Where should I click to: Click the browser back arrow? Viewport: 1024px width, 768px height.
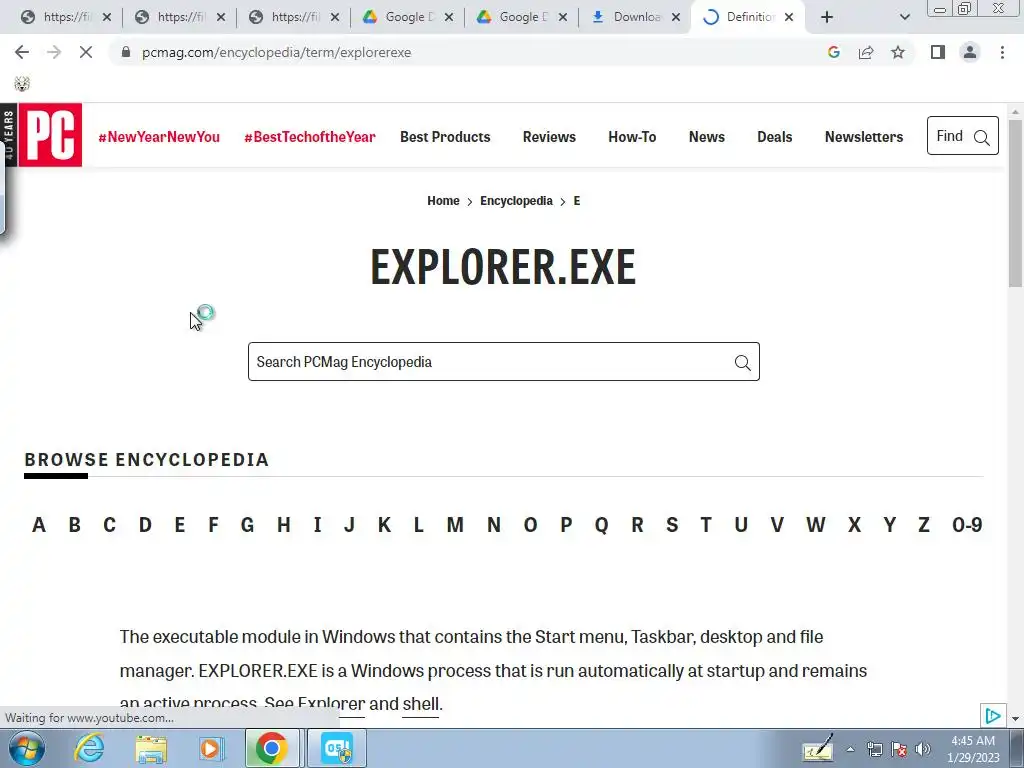[x=22, y=52]
